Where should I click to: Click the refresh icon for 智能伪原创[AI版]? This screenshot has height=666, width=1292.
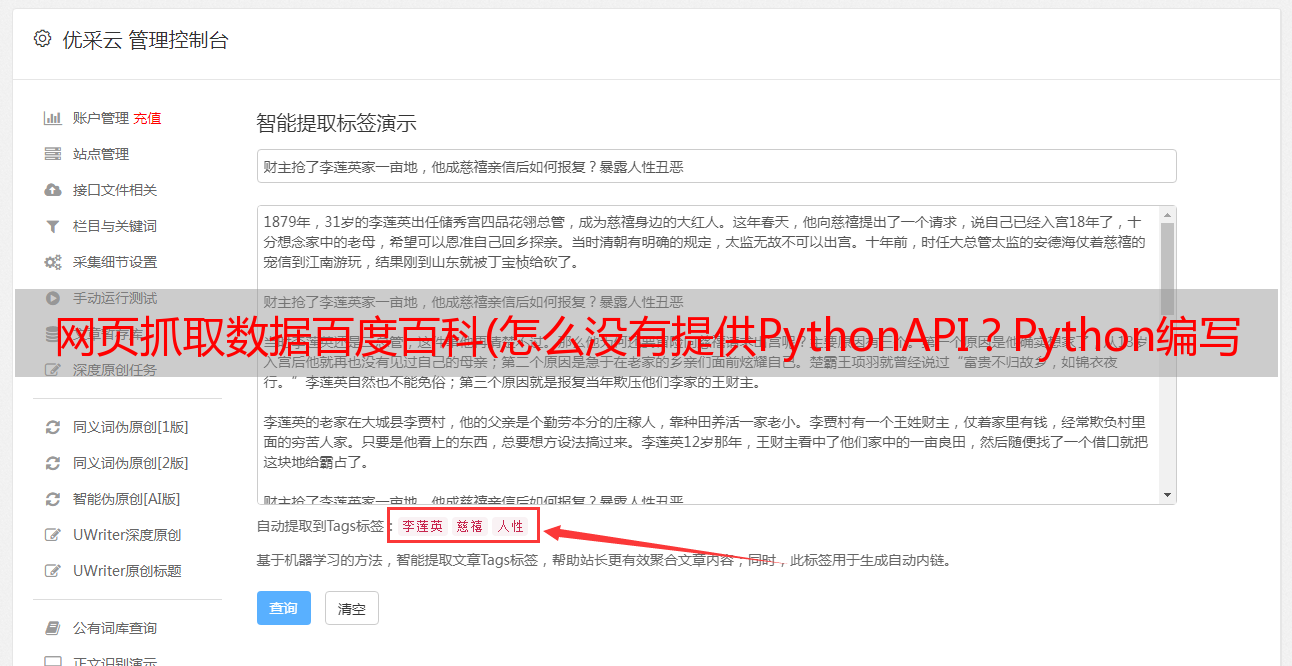coord(53,499)
